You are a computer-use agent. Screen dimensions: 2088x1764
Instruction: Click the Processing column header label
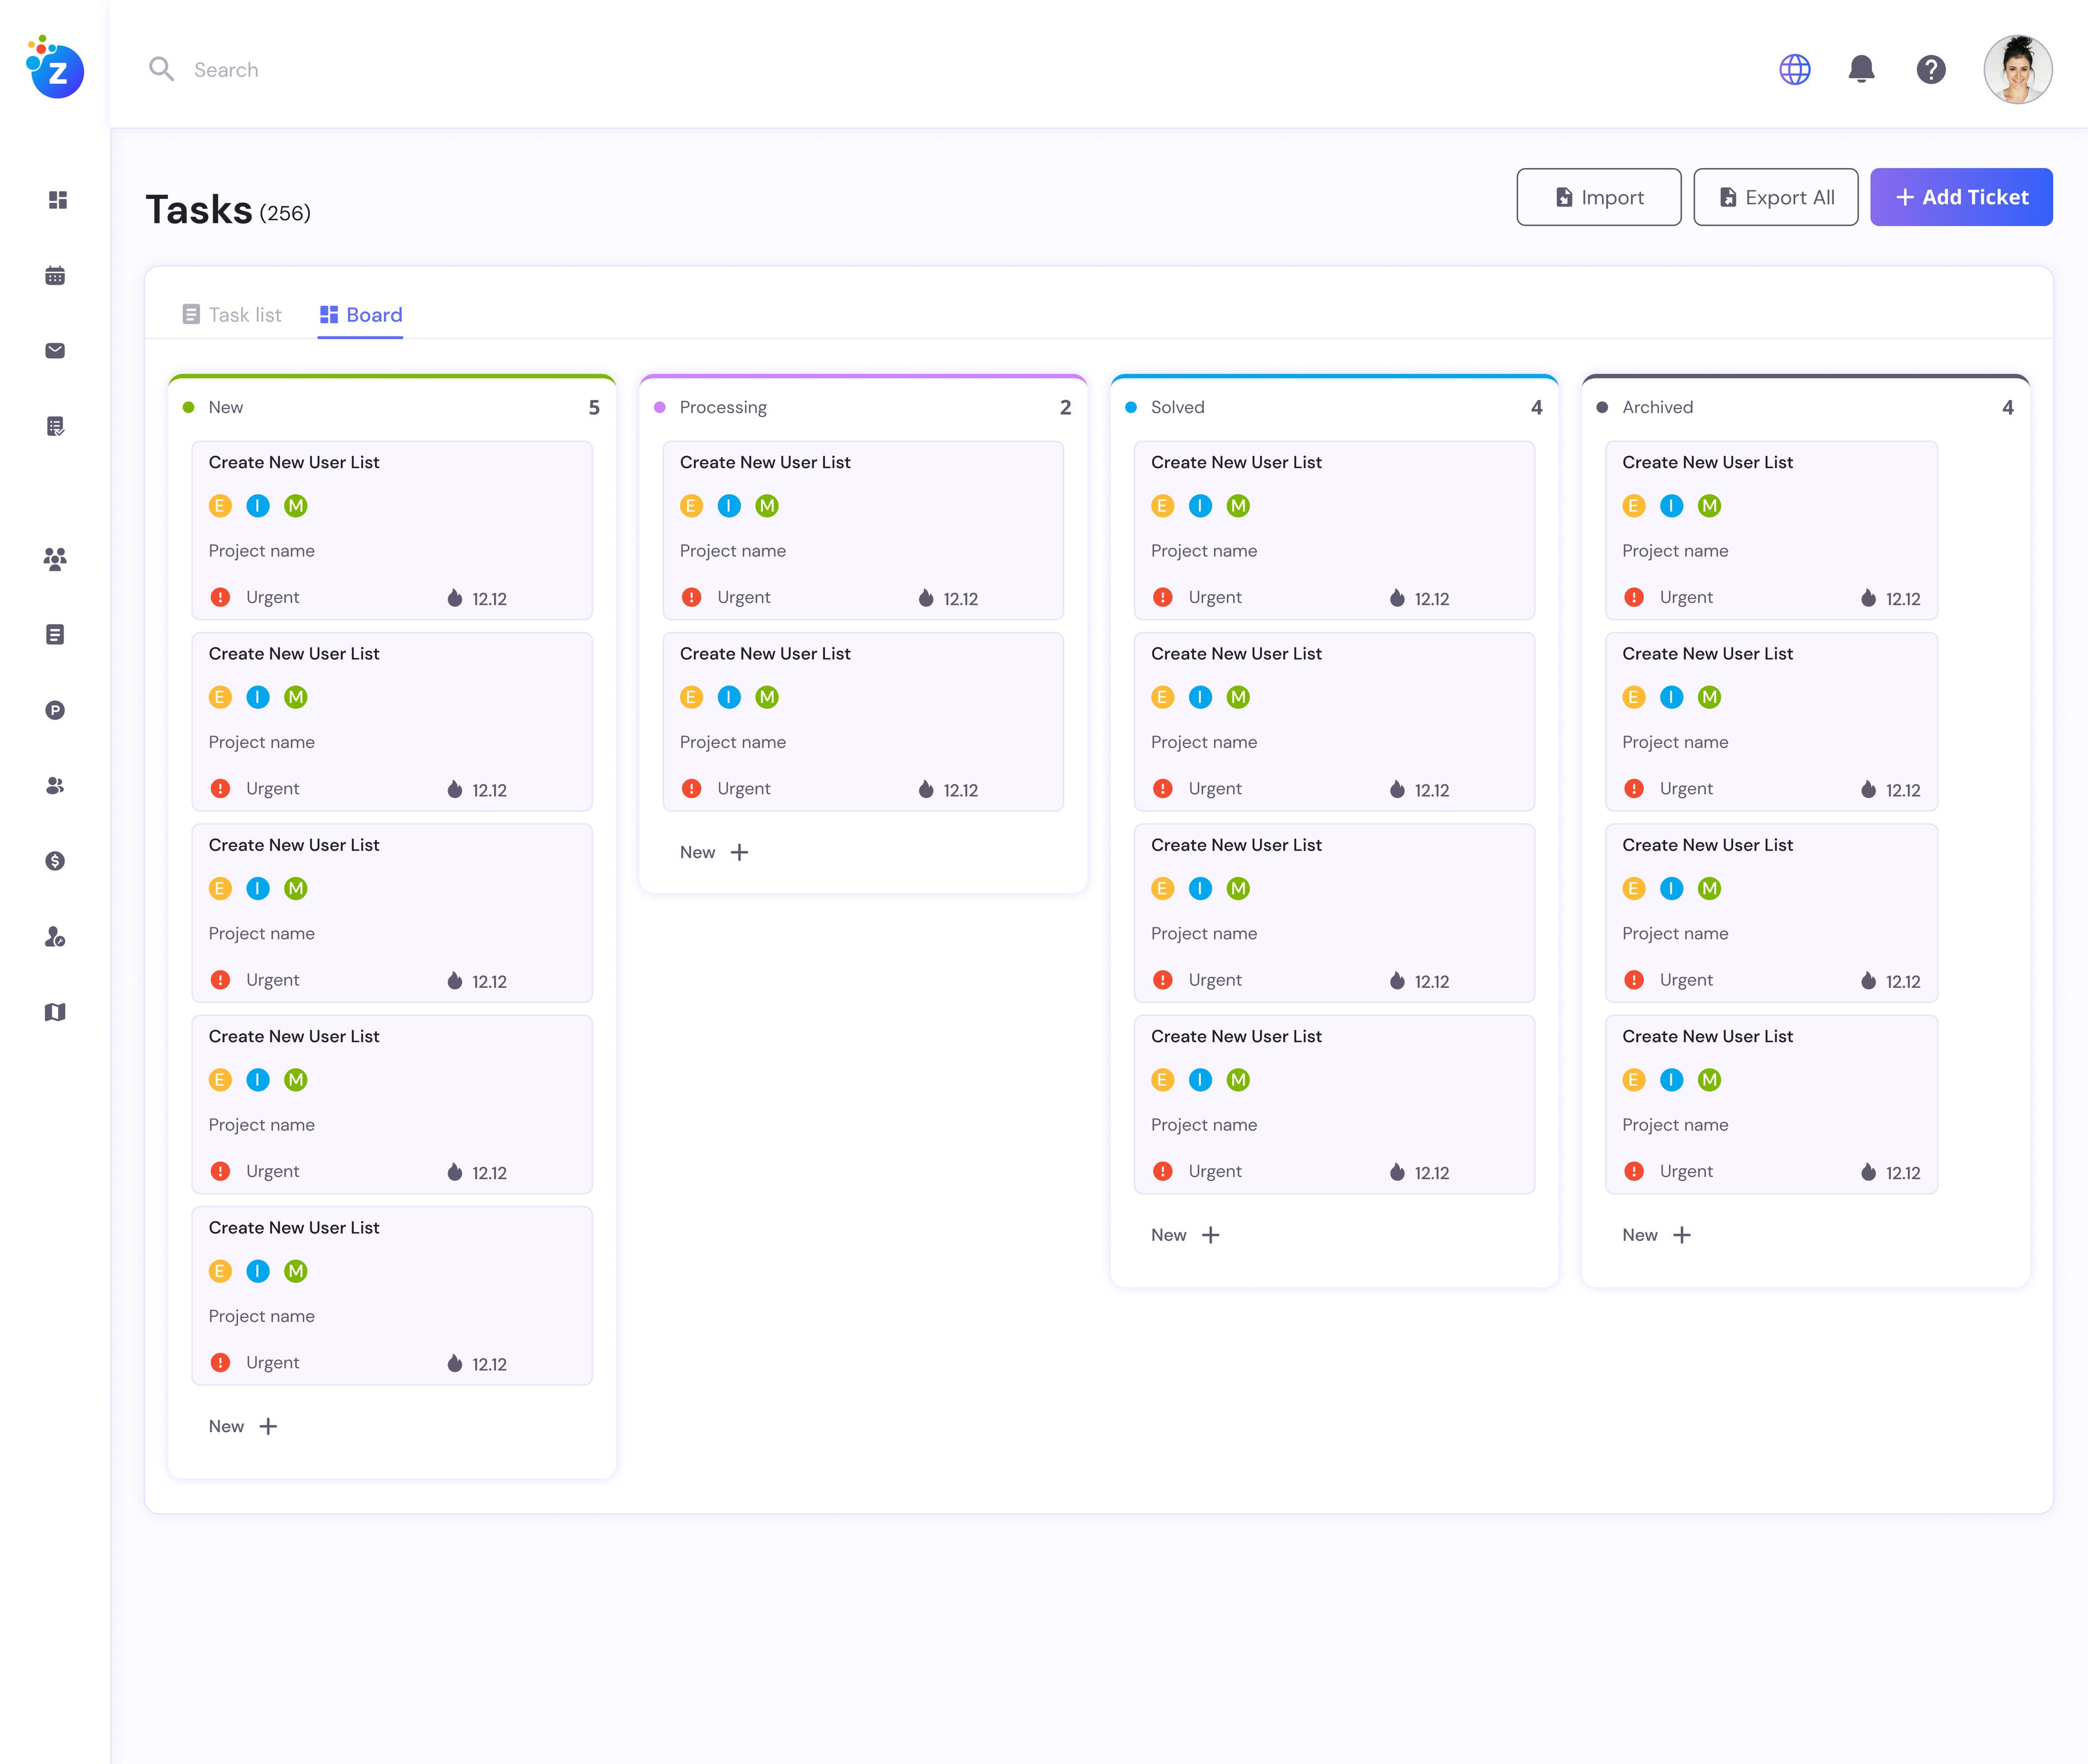click(723, 407)
